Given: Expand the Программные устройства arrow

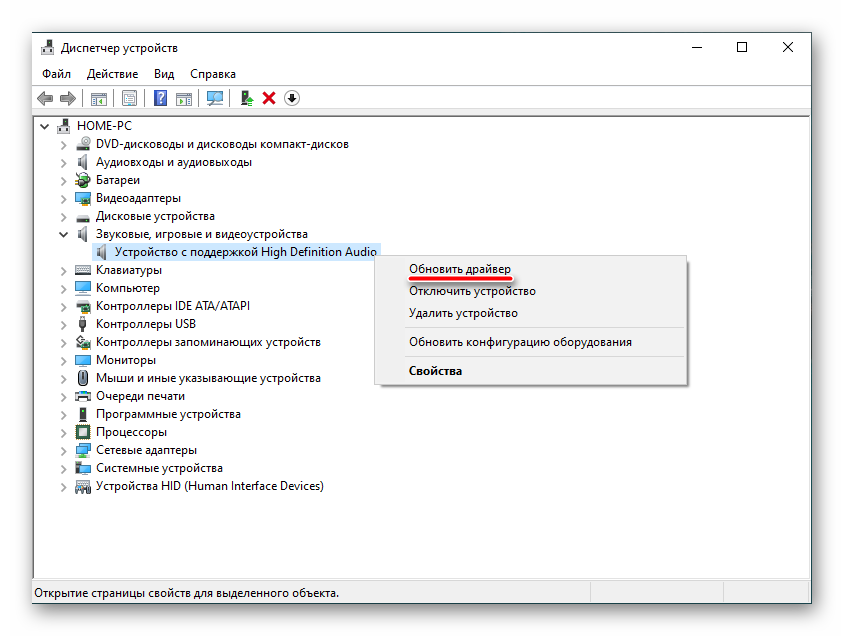Looking at the screenshot, I should tap(64, 414).
